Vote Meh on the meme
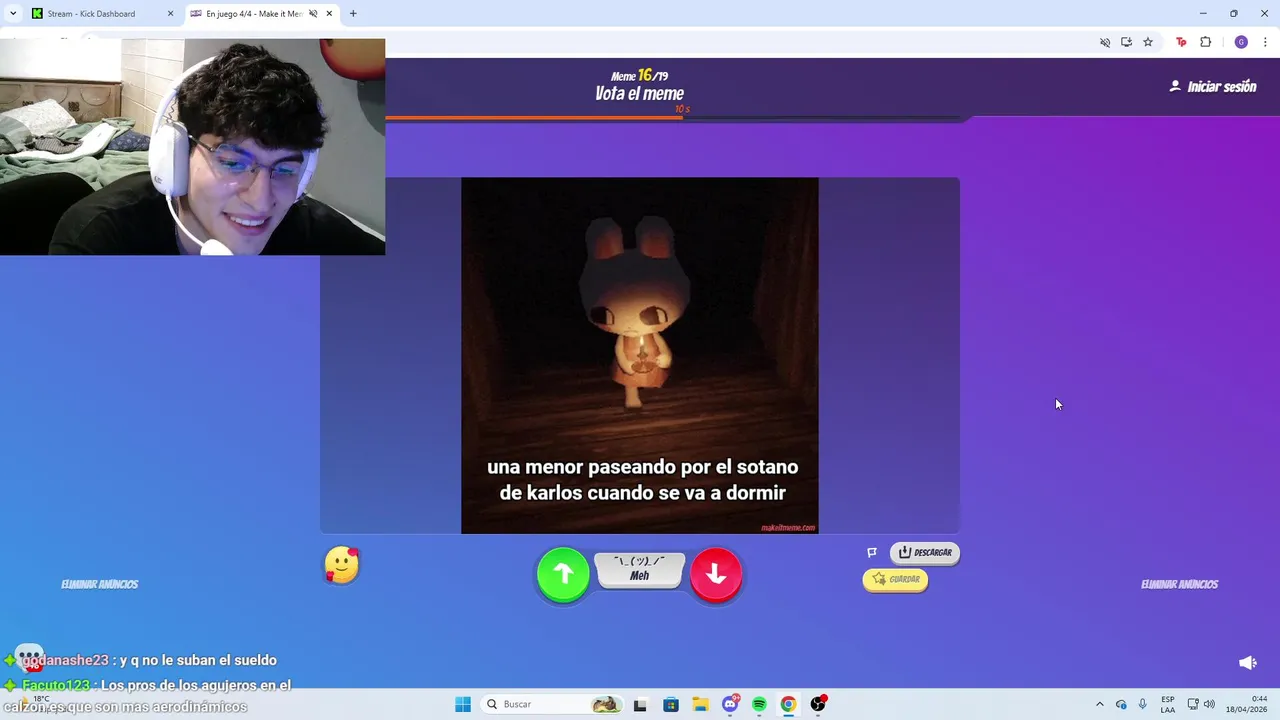 click(640, 569)
